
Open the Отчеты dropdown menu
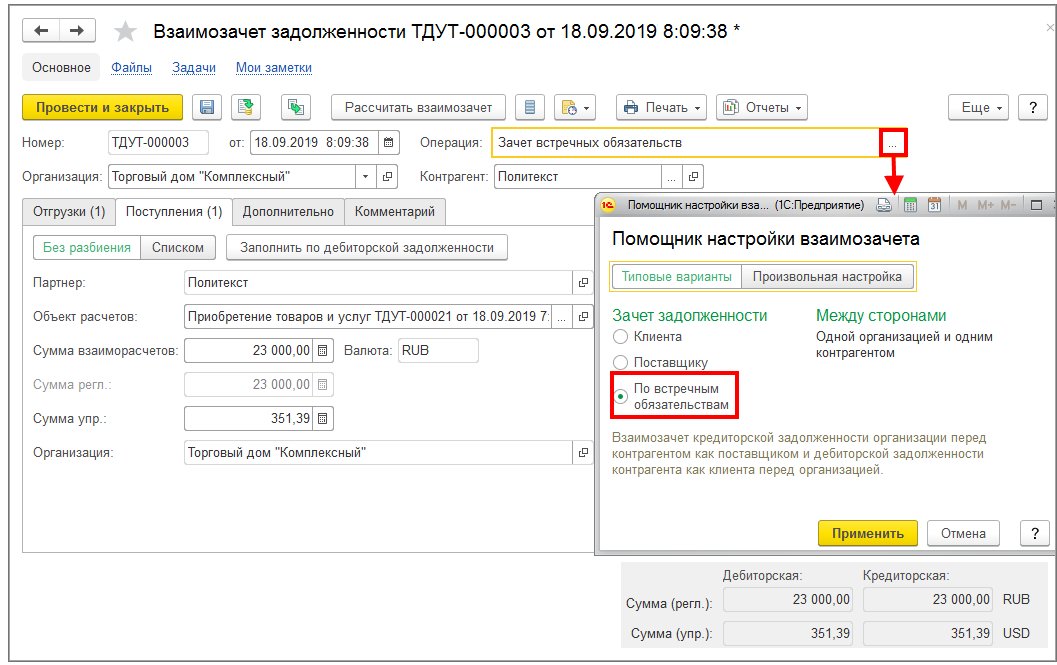tap(762, 108)
